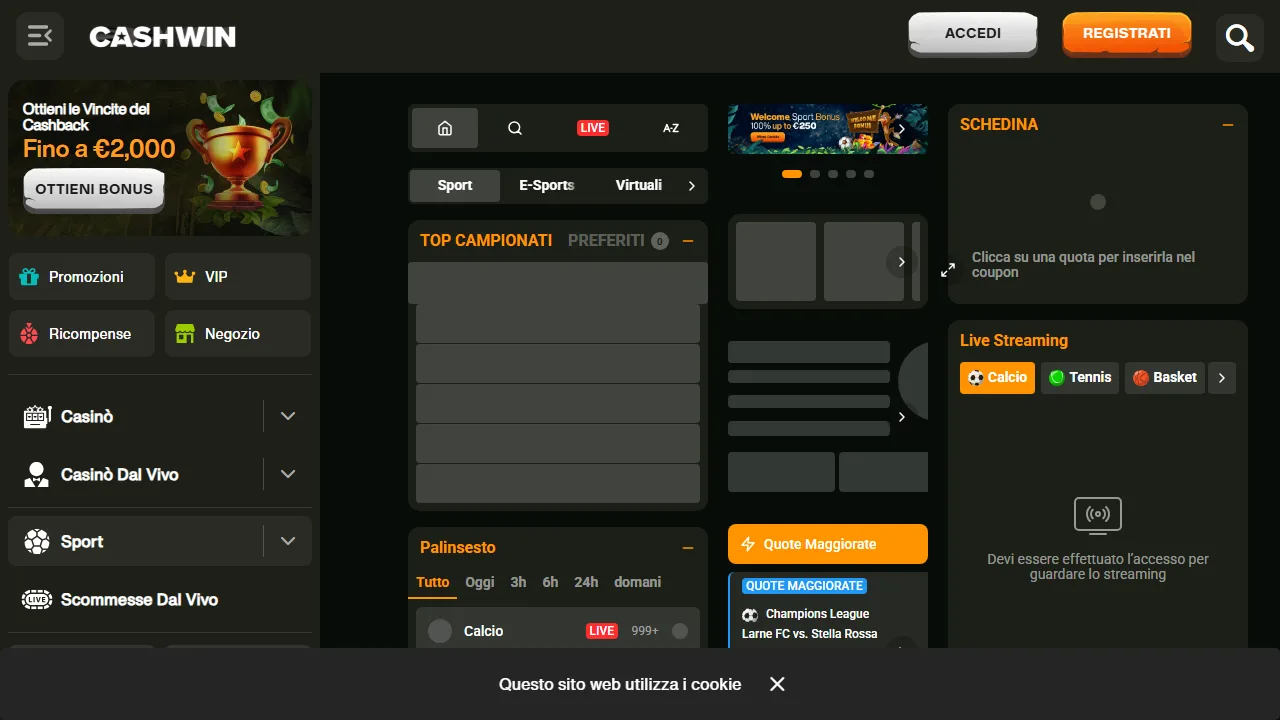The height and width of the screenshot is (720, 1280).
Task: Click the Scommesse Dal Vivo live icon
Action: (37, 600)
